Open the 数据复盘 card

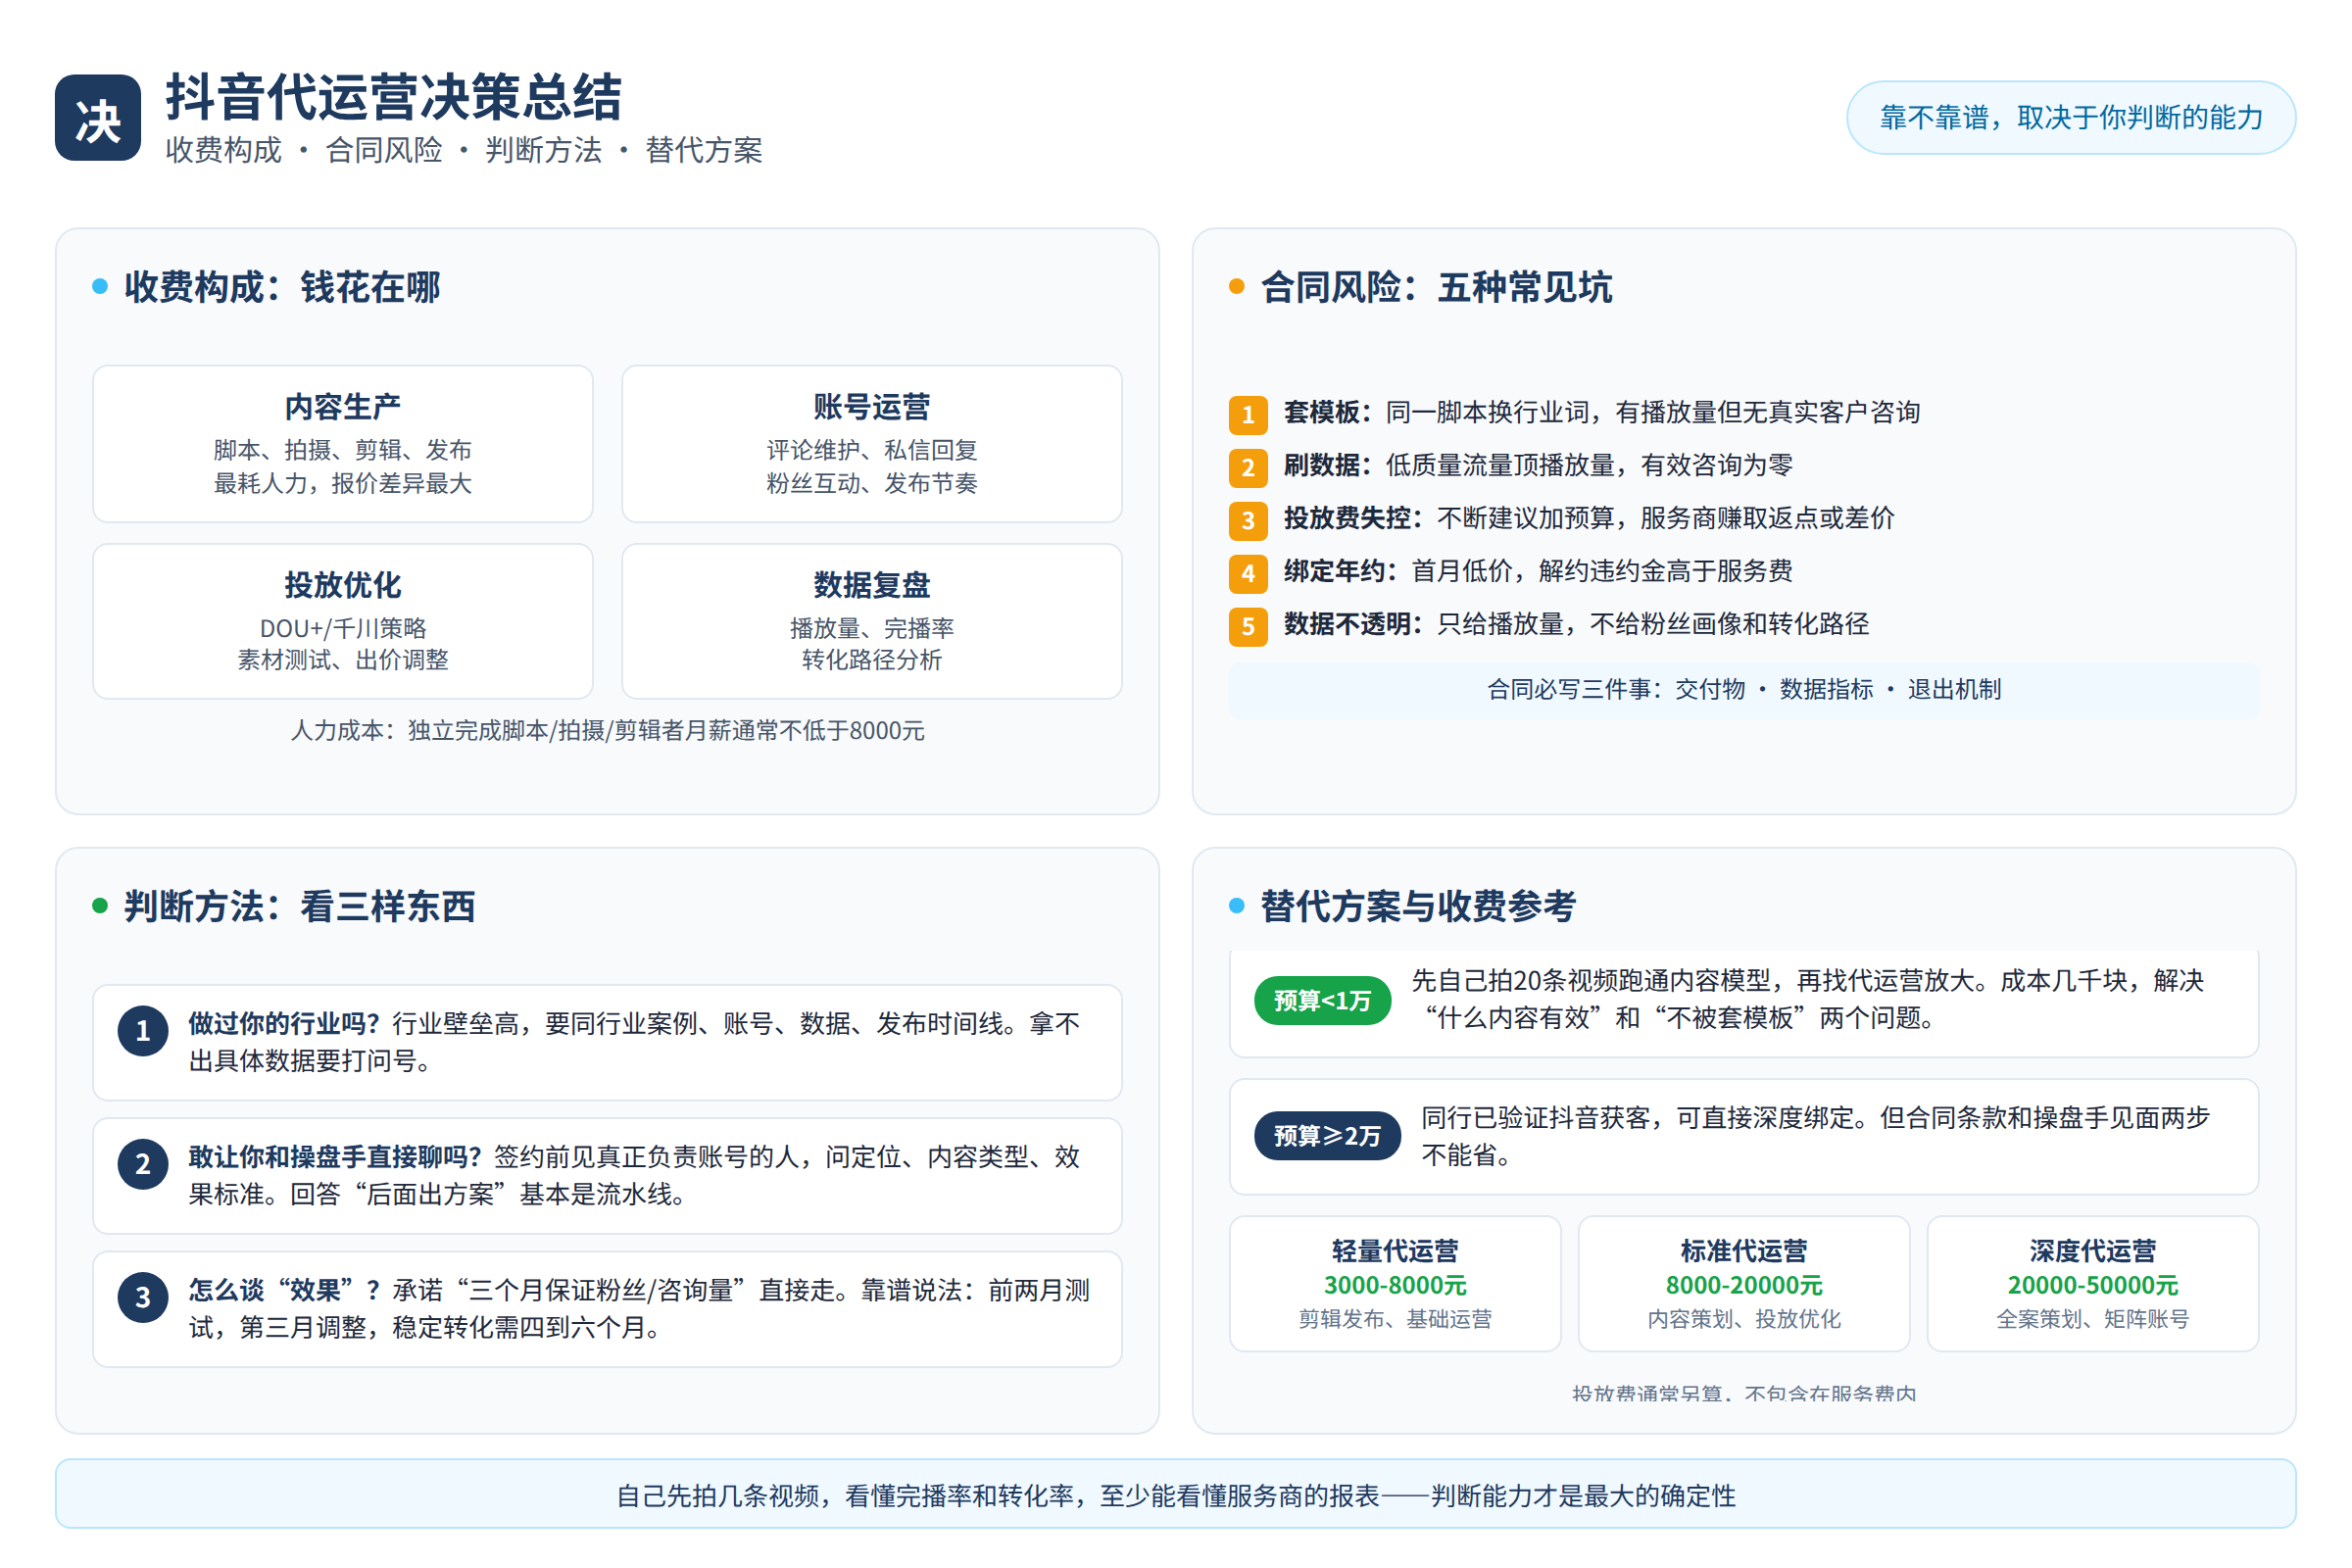pos(872,621)
